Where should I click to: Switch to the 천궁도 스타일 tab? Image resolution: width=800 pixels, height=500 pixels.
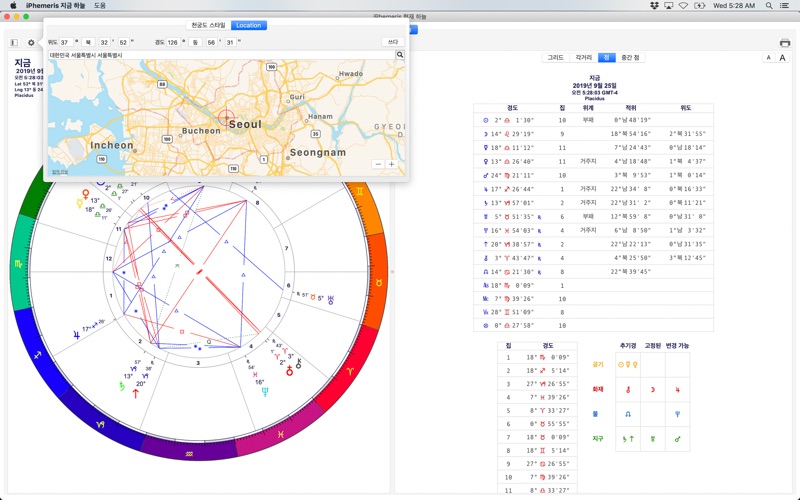point(209,25)
